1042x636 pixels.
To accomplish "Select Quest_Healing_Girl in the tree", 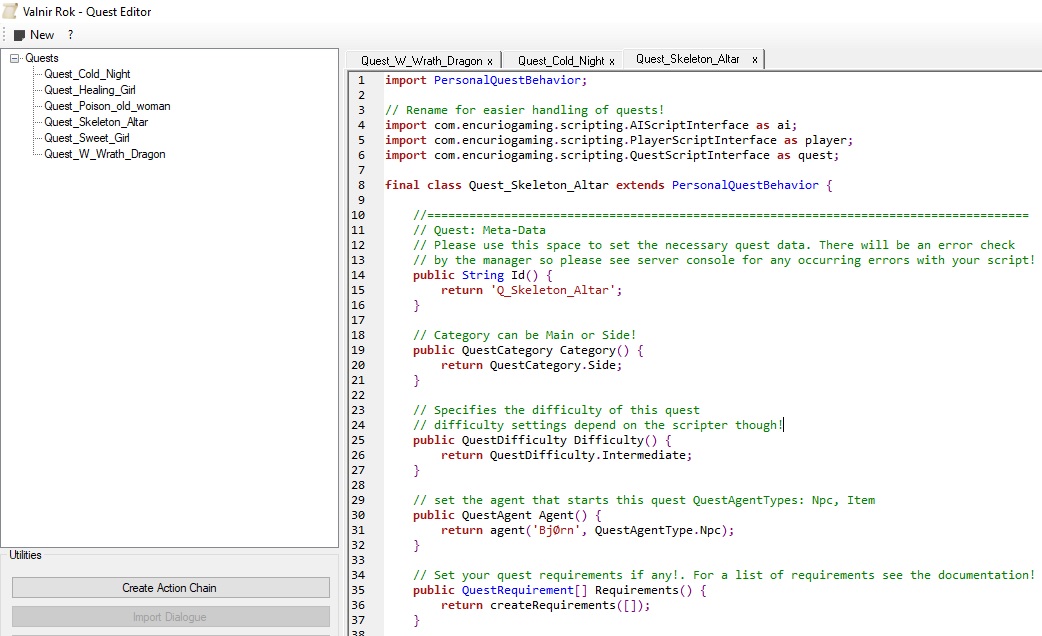I will click(90, 90).
